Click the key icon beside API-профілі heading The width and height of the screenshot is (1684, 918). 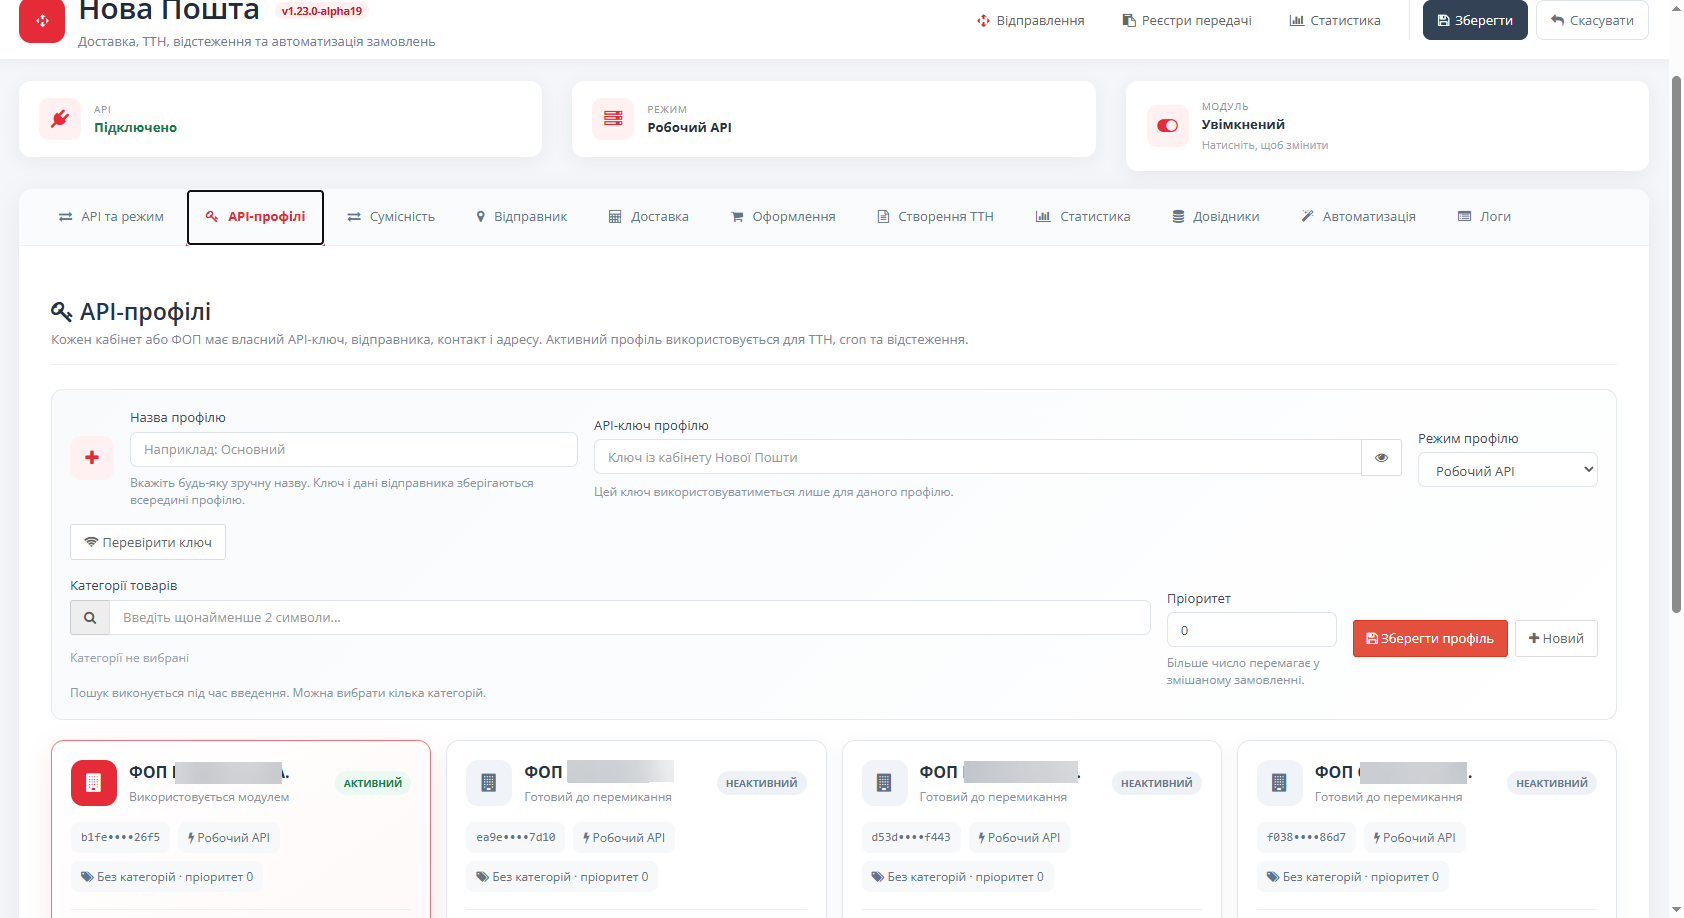[62, 312]
